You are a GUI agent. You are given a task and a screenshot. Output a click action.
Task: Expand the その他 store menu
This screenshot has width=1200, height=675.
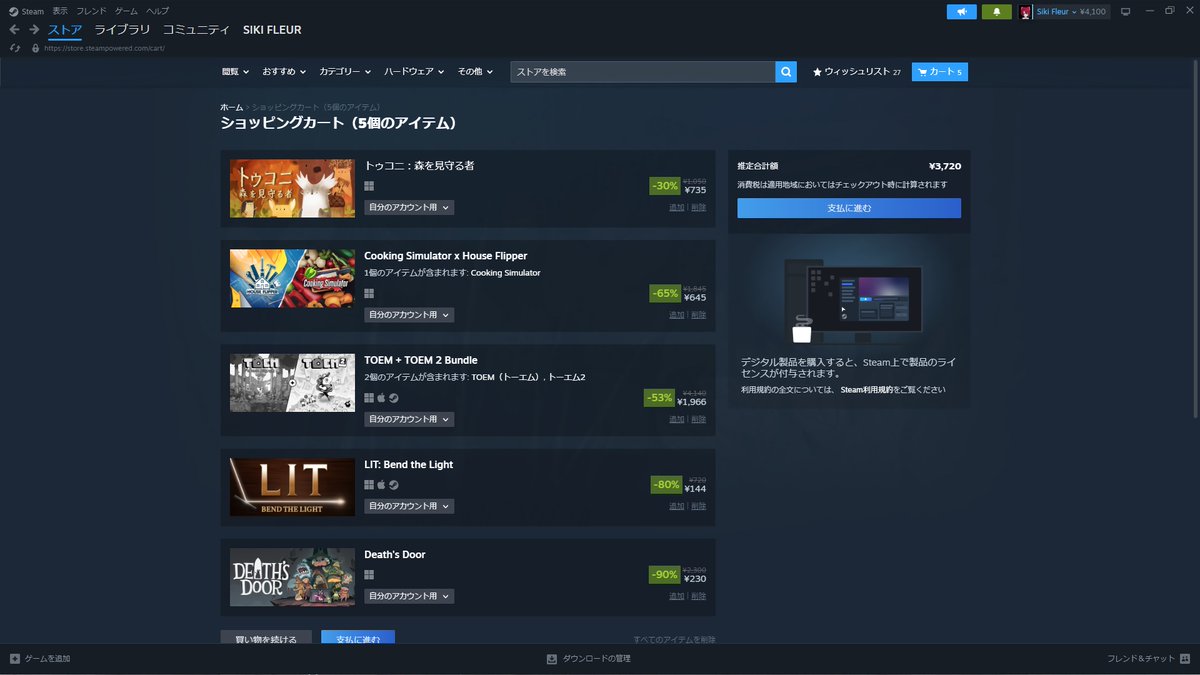coord(475,72)
